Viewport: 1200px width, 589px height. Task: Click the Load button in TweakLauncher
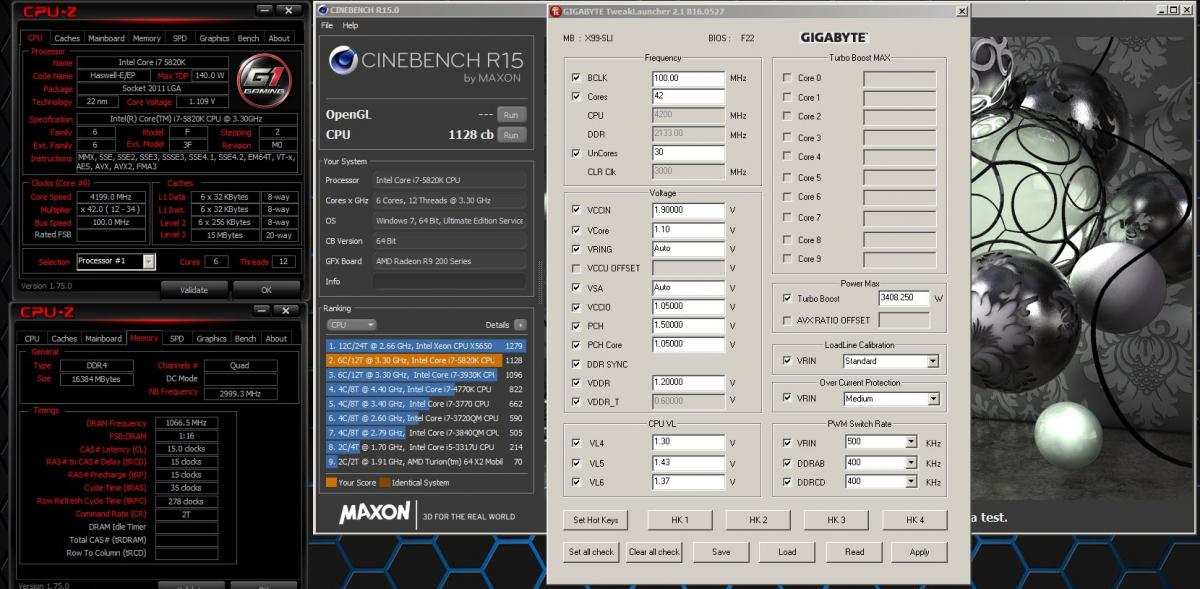coord(787,552)
